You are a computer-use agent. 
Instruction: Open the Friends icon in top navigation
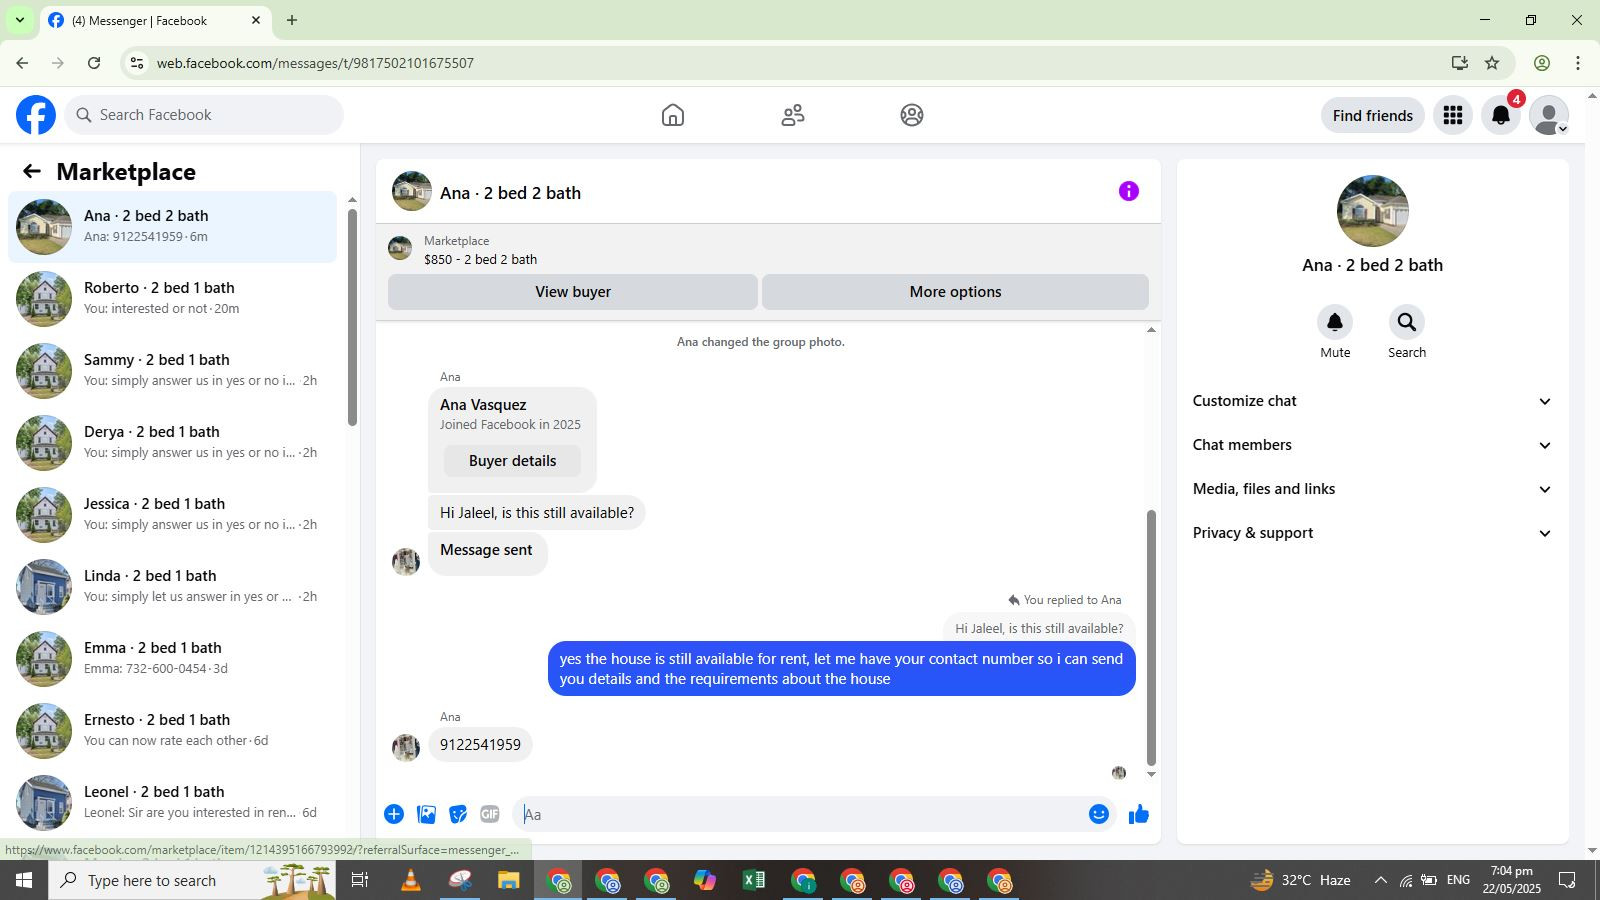coord(793,115)
